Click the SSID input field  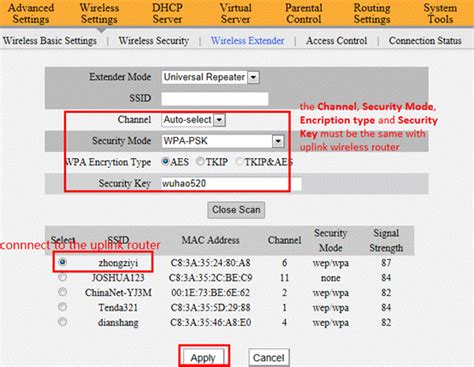tap(215, 99)
